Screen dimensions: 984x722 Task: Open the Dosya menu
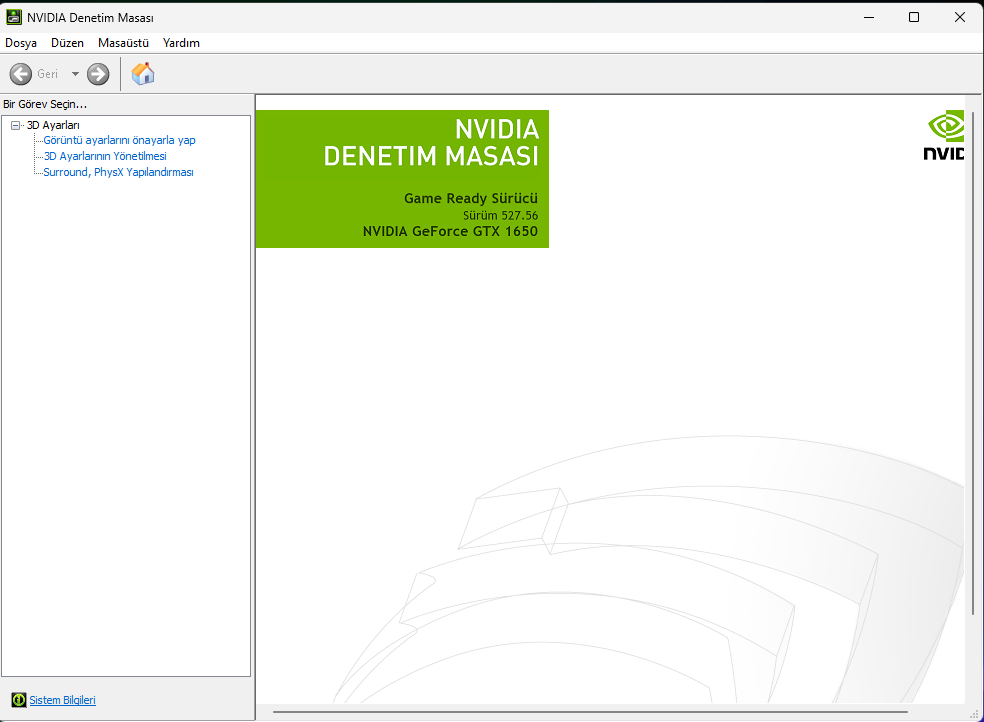21,43
